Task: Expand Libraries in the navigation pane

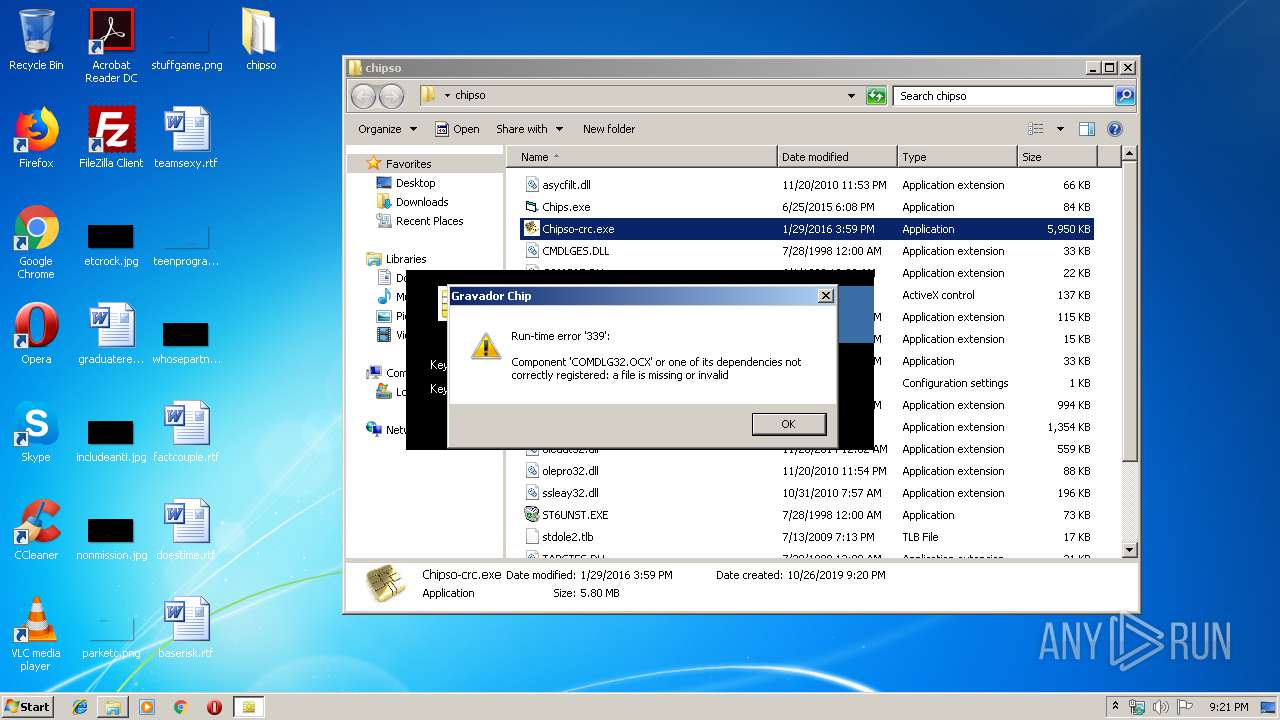Action: (x=406, y=259)
